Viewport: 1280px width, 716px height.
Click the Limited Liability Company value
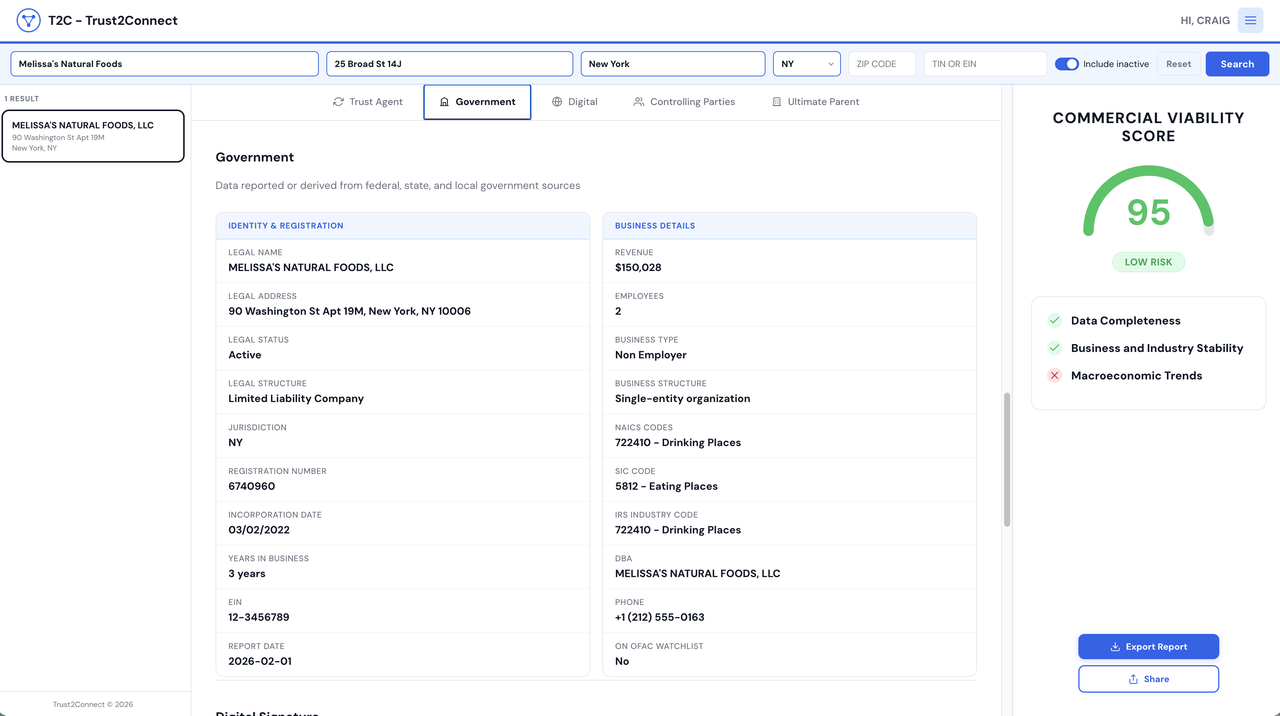click(x=296, y=399)
